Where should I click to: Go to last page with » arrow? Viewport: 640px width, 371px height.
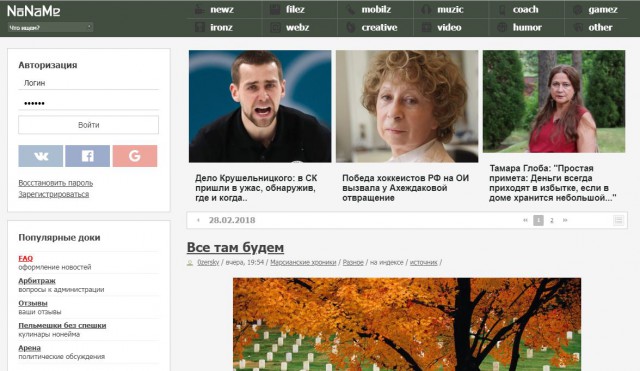565,220
